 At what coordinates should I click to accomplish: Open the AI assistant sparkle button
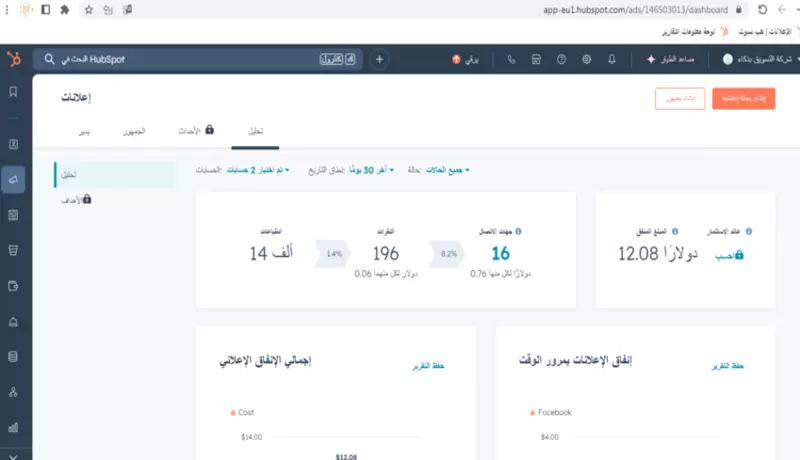[x=670, y=60]
